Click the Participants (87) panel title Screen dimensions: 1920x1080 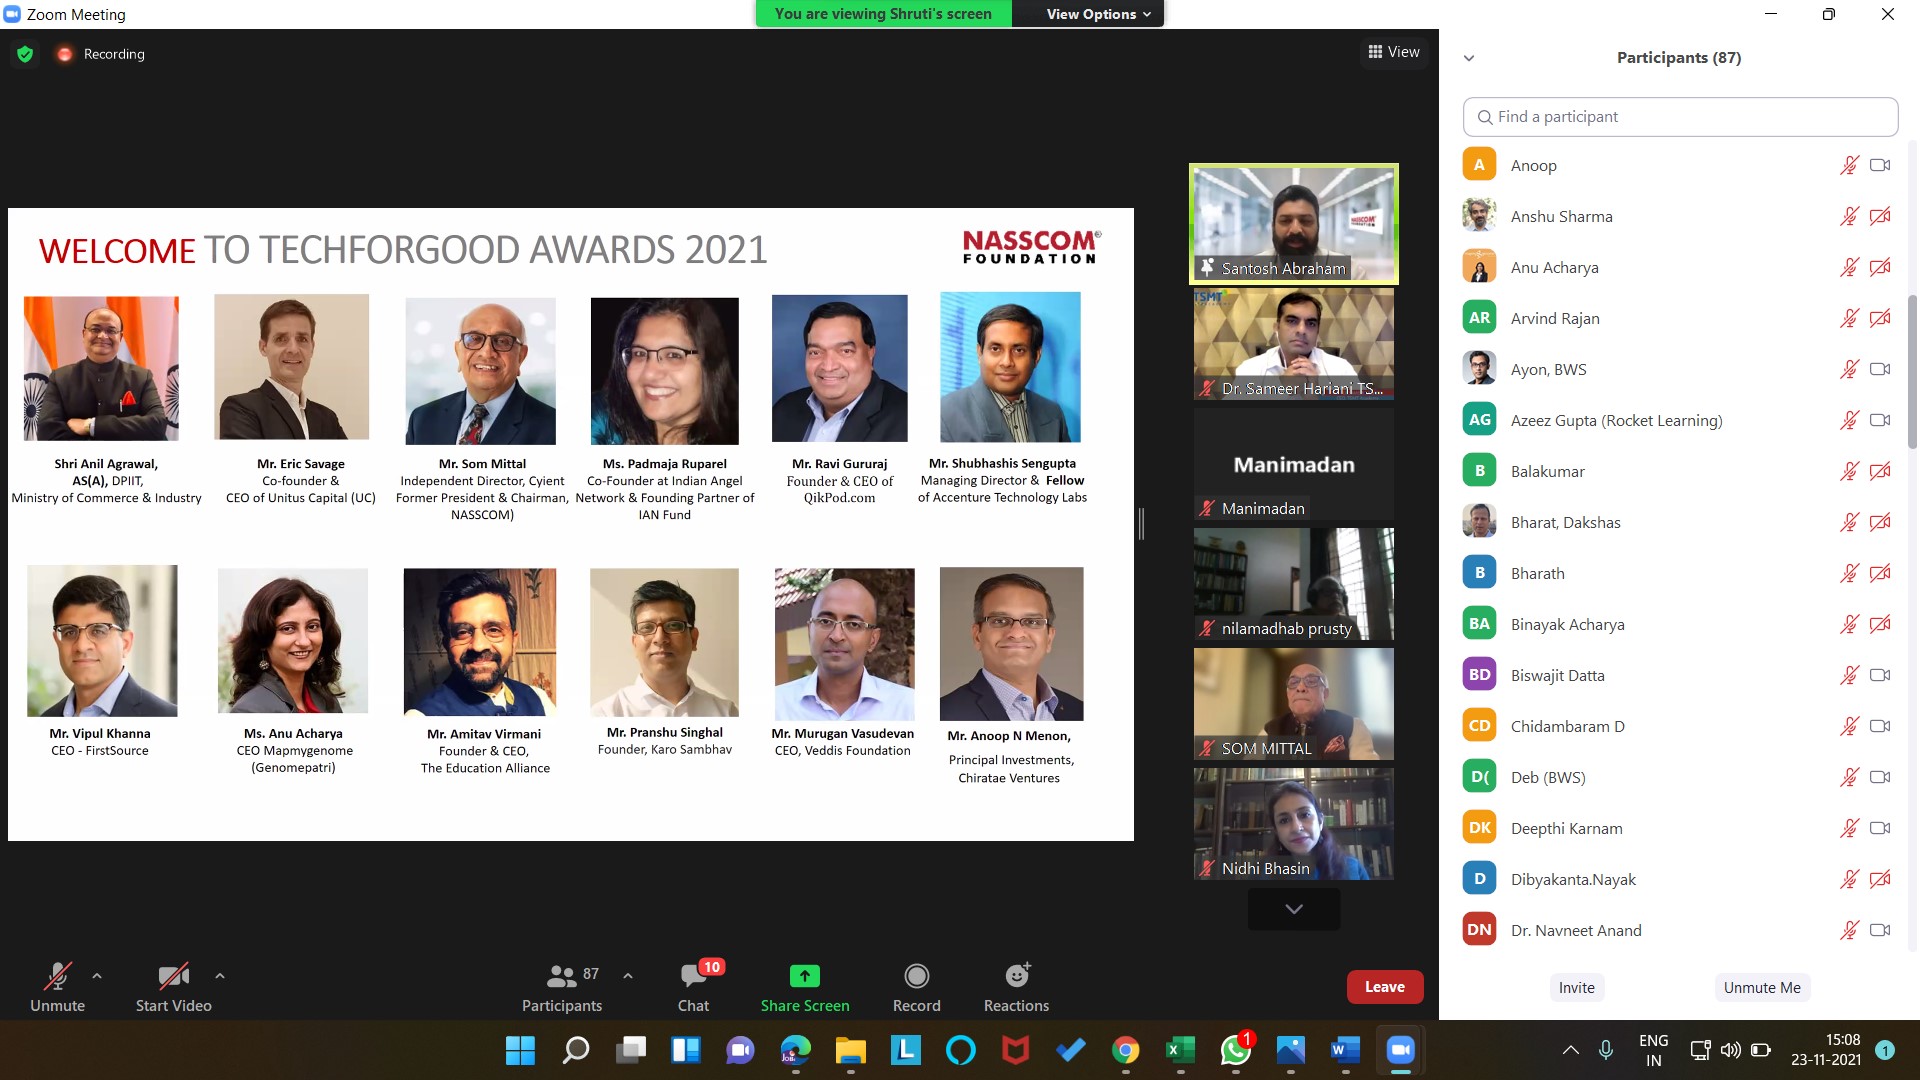coord(1679,58)
